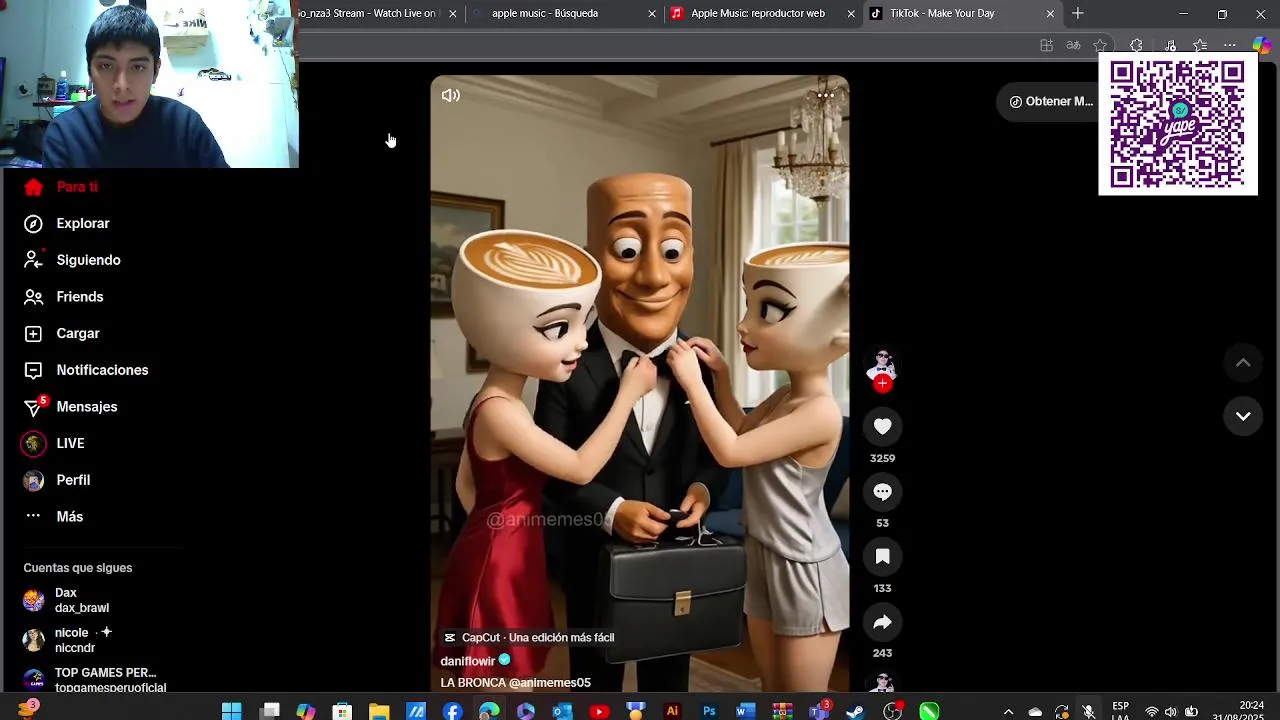The image size is (1280, 720).
Task: Open Adobe Illustrator from taskbar
Action: coord(672,711)
